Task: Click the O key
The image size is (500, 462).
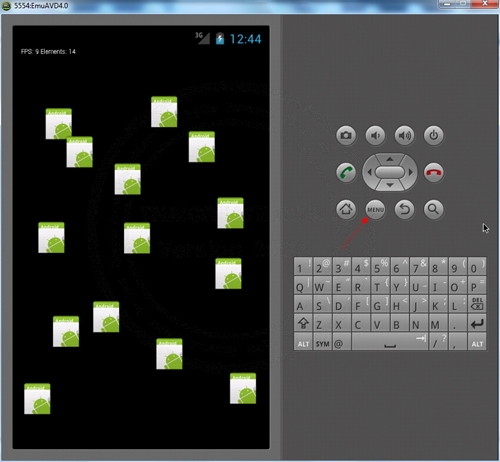Action: click(x=458, y=285)
